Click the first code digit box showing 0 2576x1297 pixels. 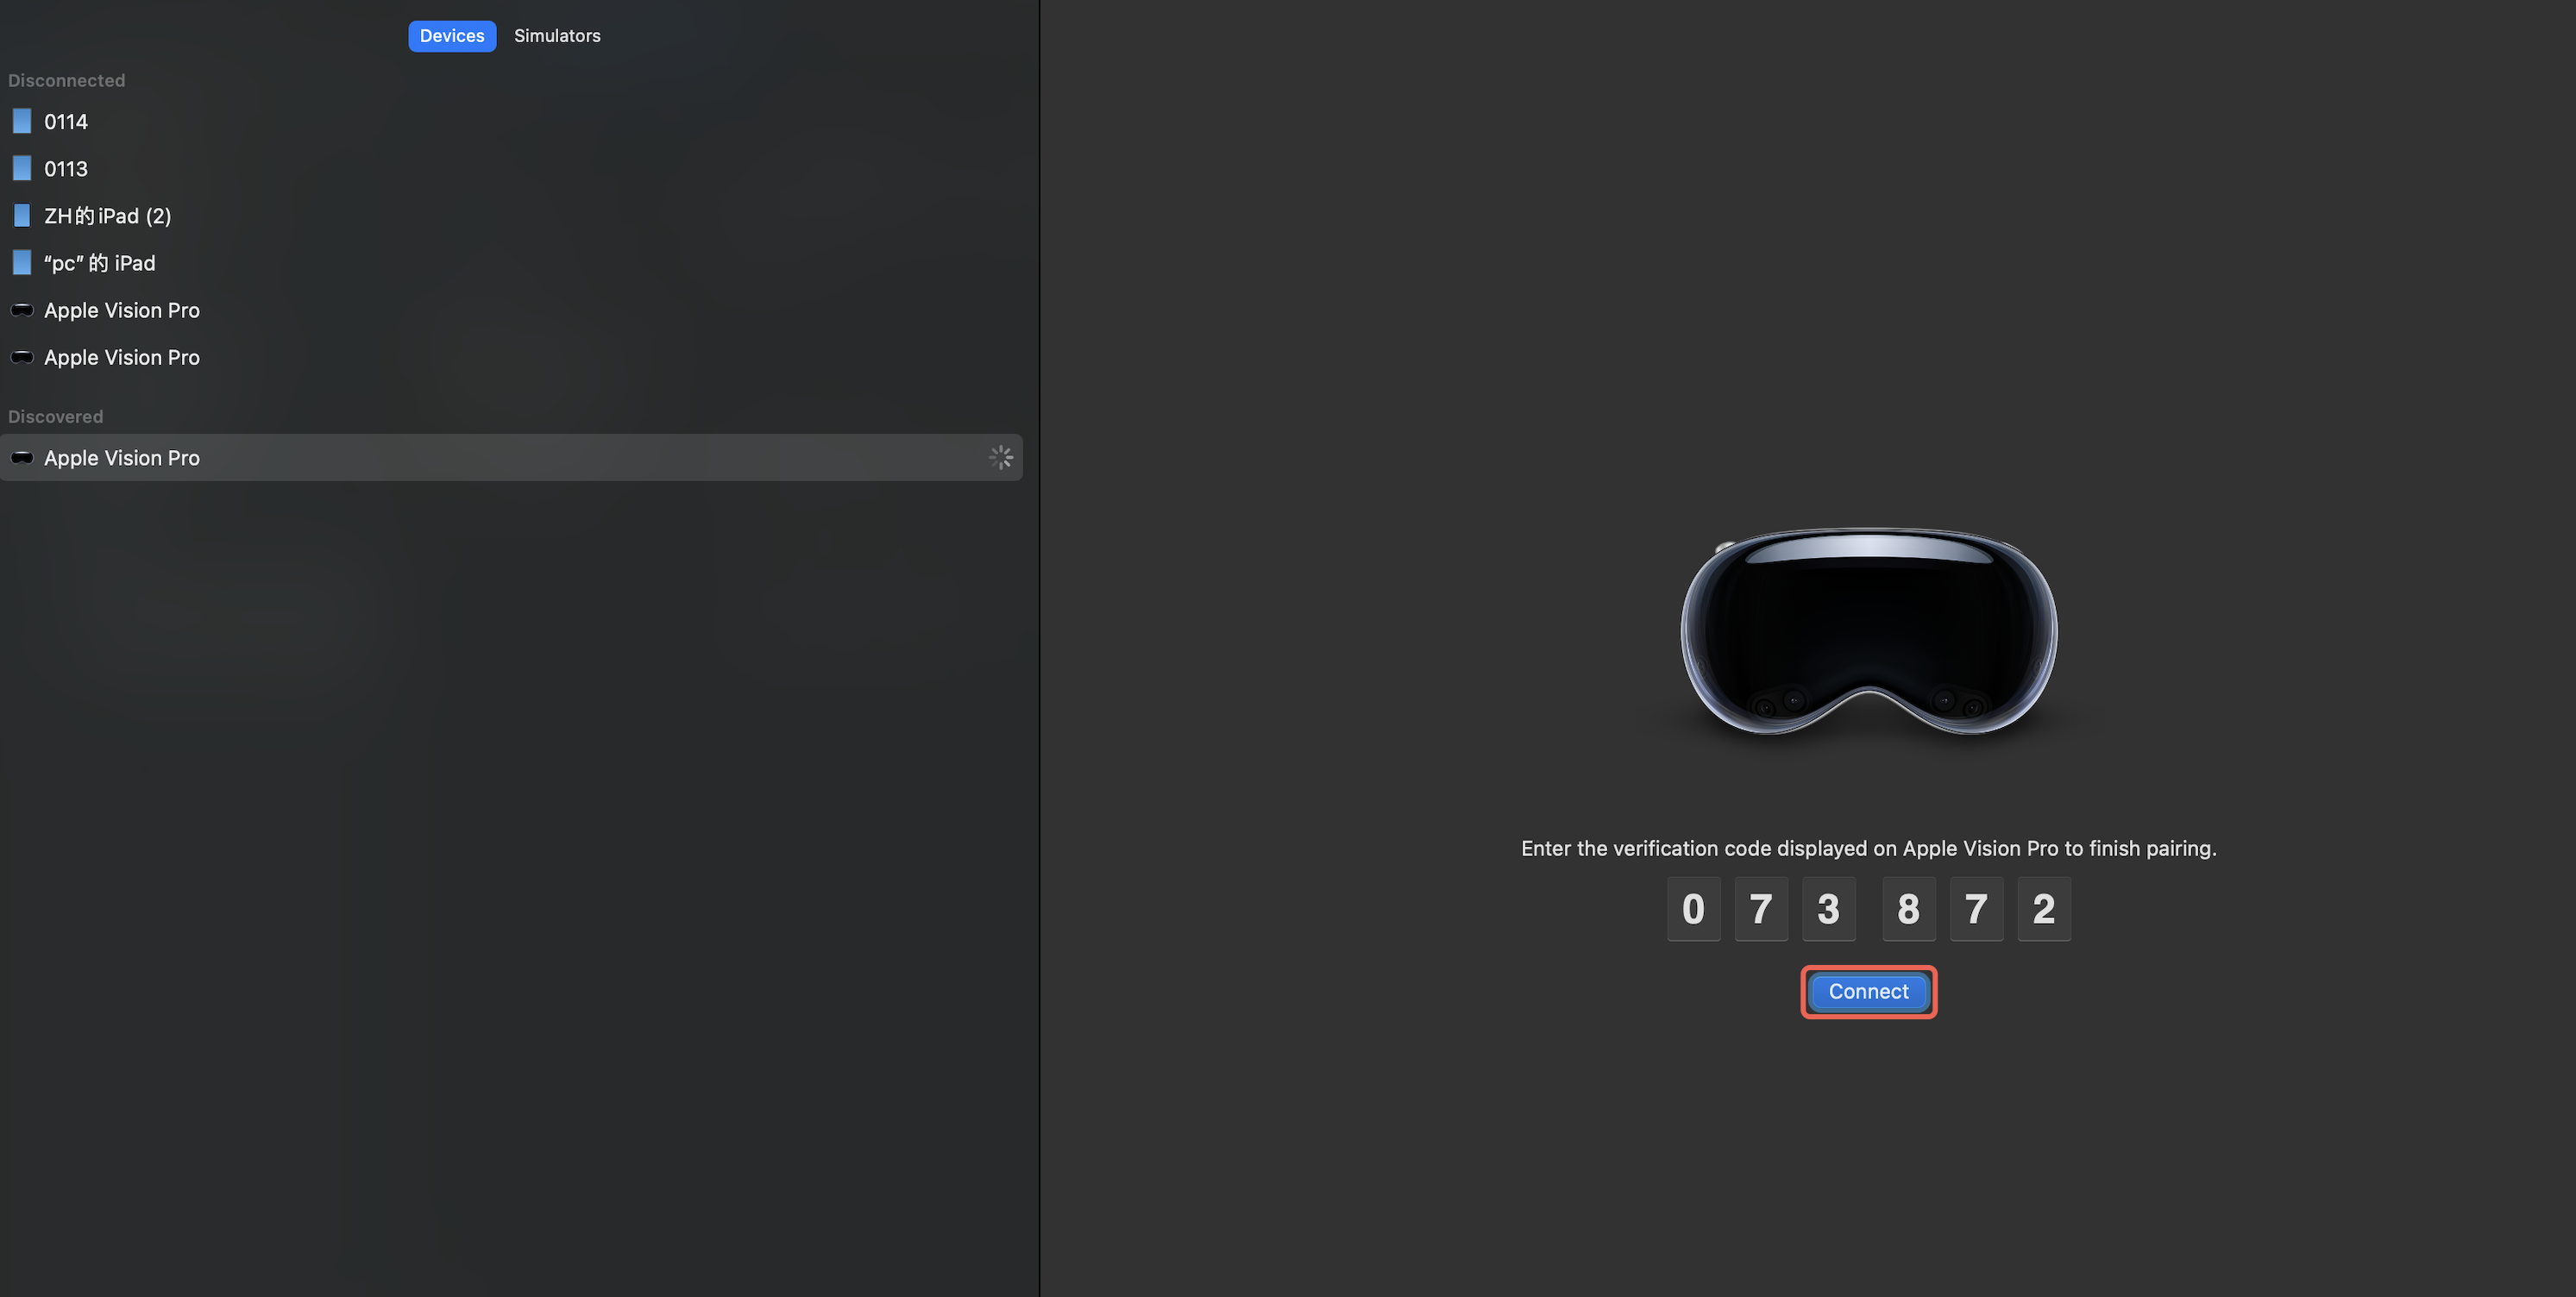click(1693, 908)
